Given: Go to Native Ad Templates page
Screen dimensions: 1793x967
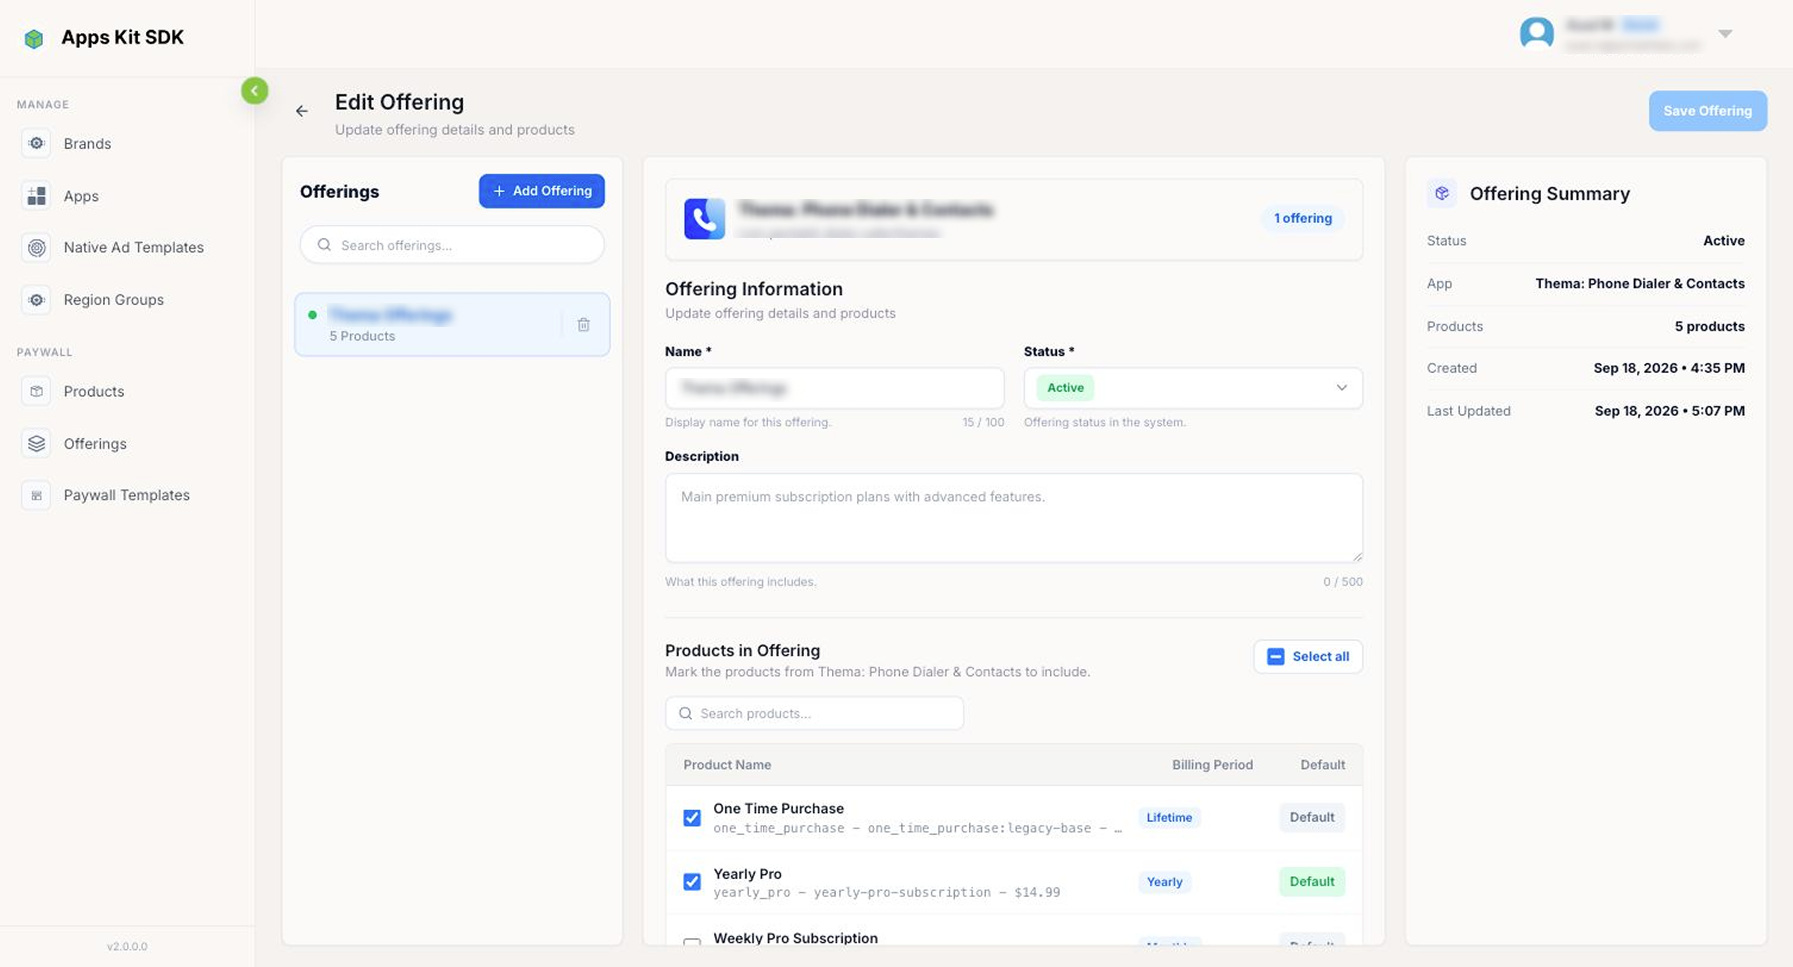Looking at the screenshot, I should click(133, 247).
